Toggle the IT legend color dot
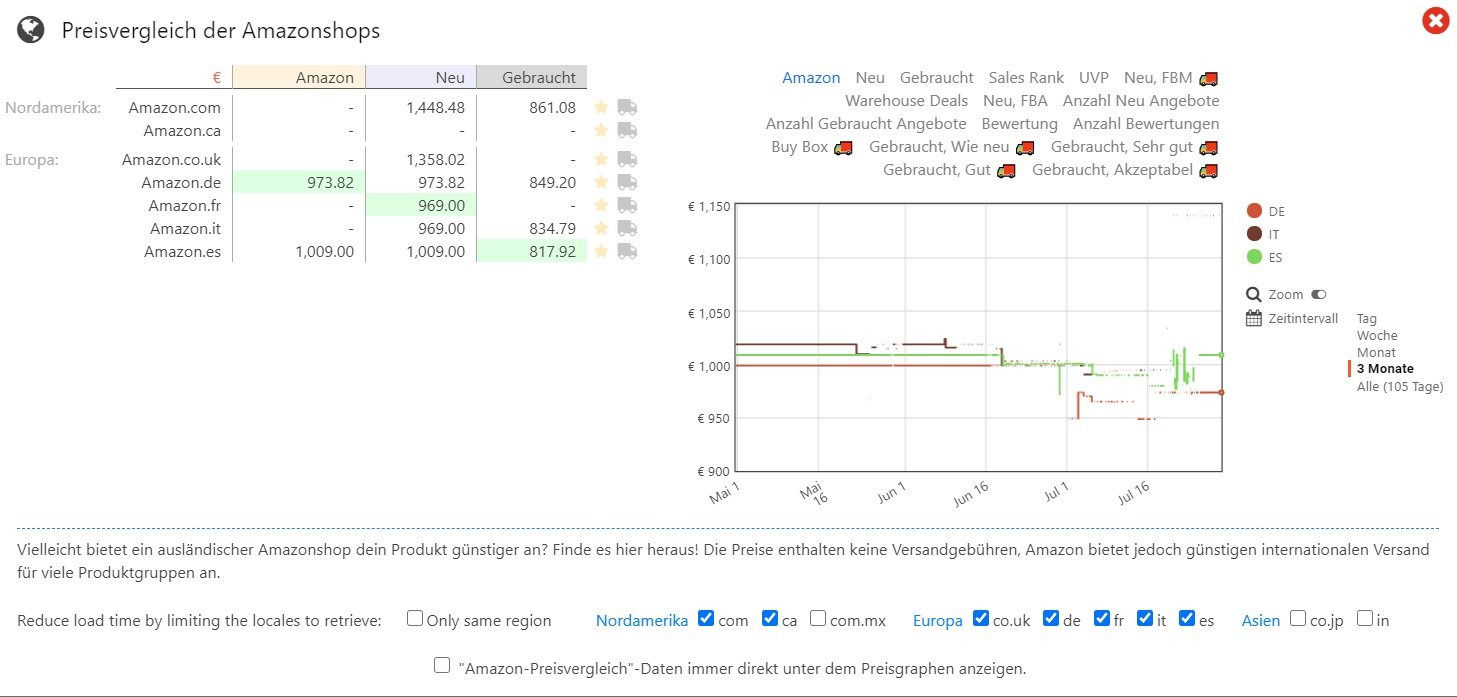Screen dimensions: 1457x697 point(1254,234)
